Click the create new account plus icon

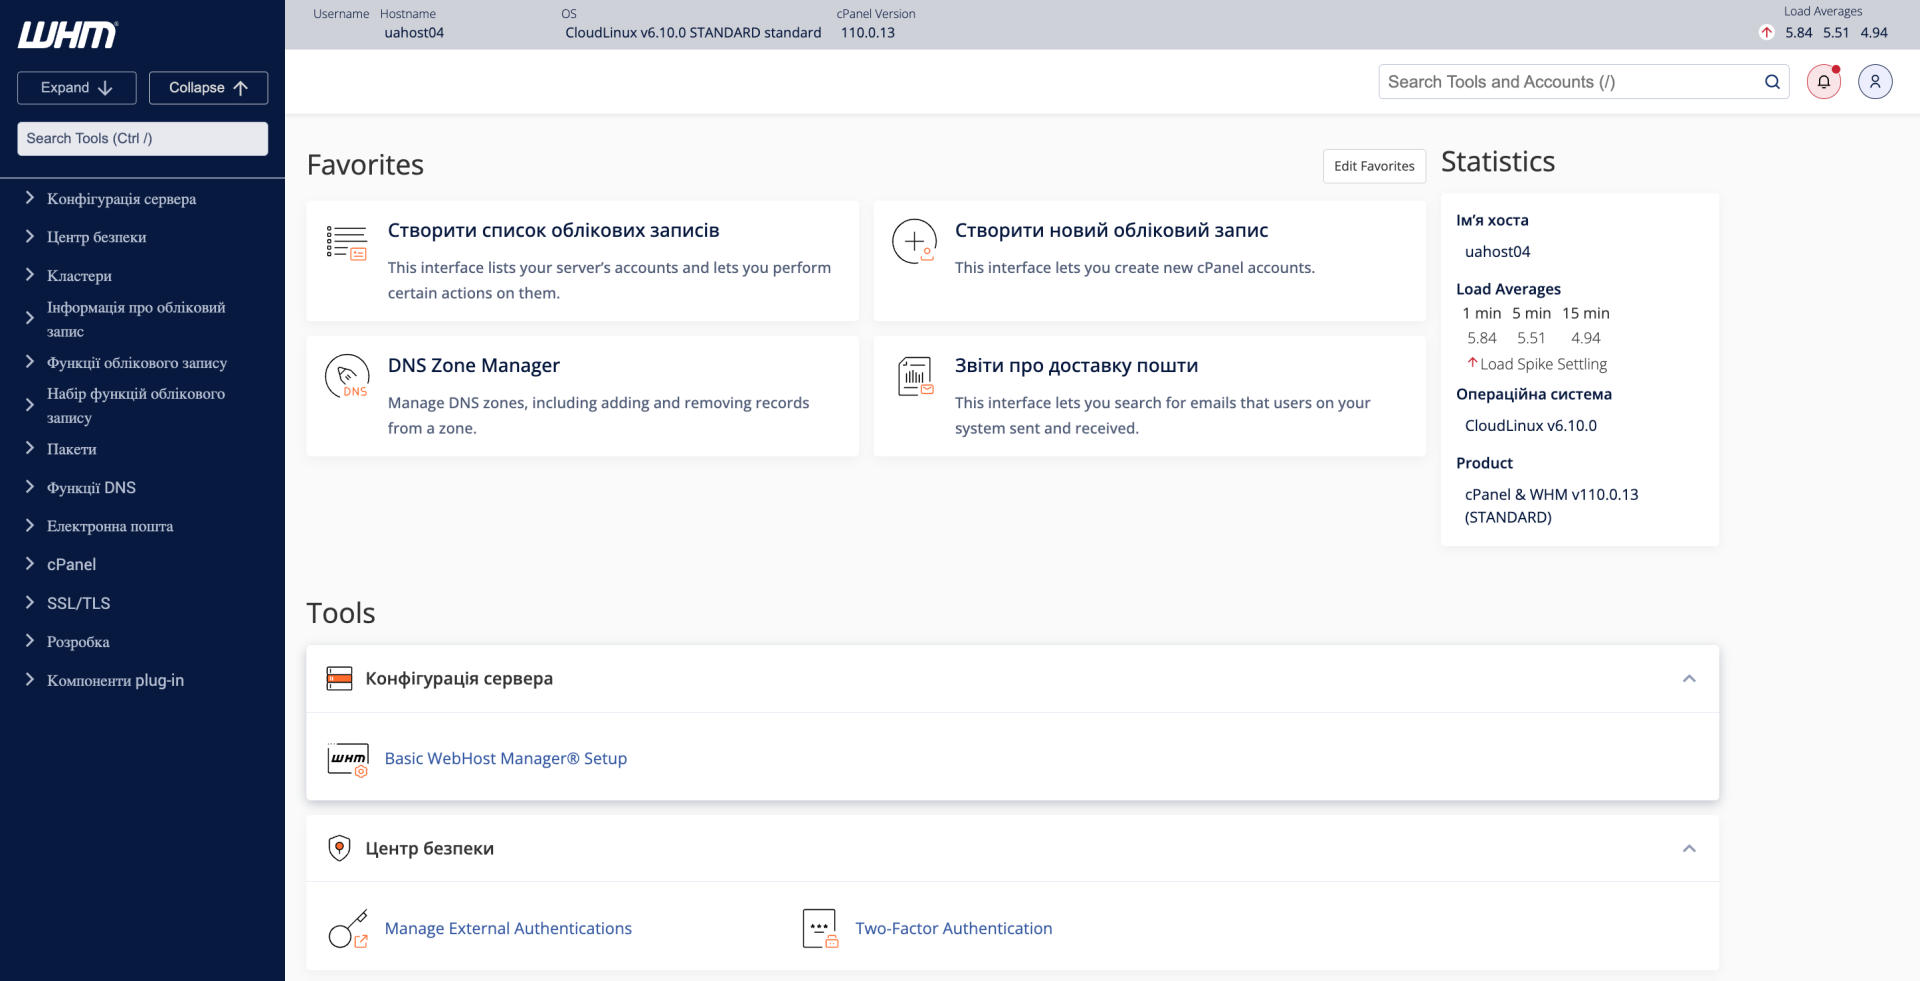(x=913, y=241)
